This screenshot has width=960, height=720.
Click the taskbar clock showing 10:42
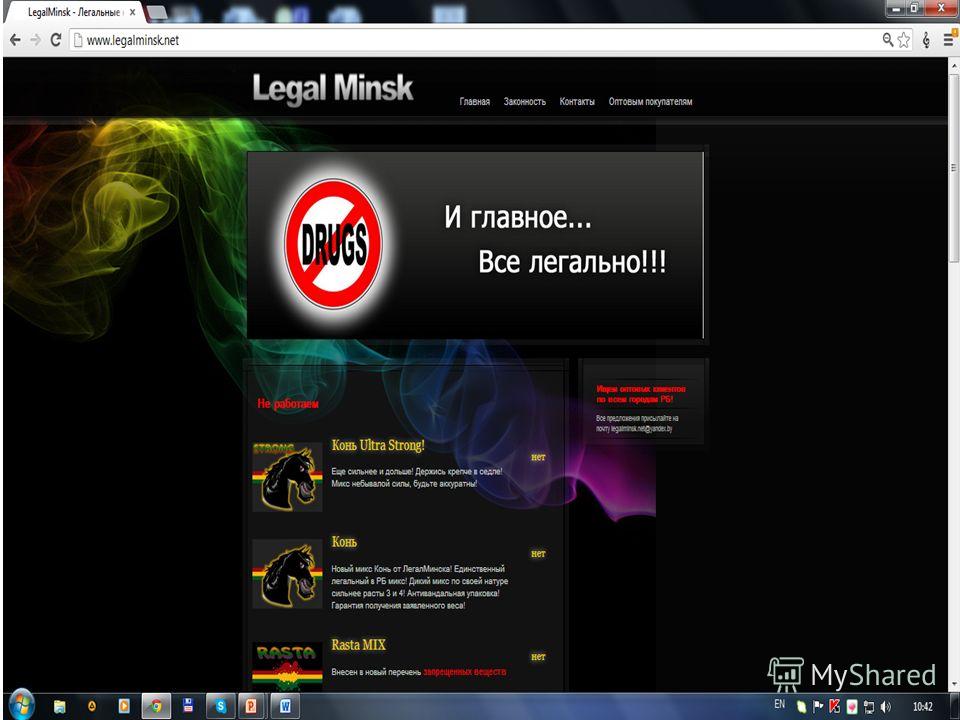(x=923, y=707)
